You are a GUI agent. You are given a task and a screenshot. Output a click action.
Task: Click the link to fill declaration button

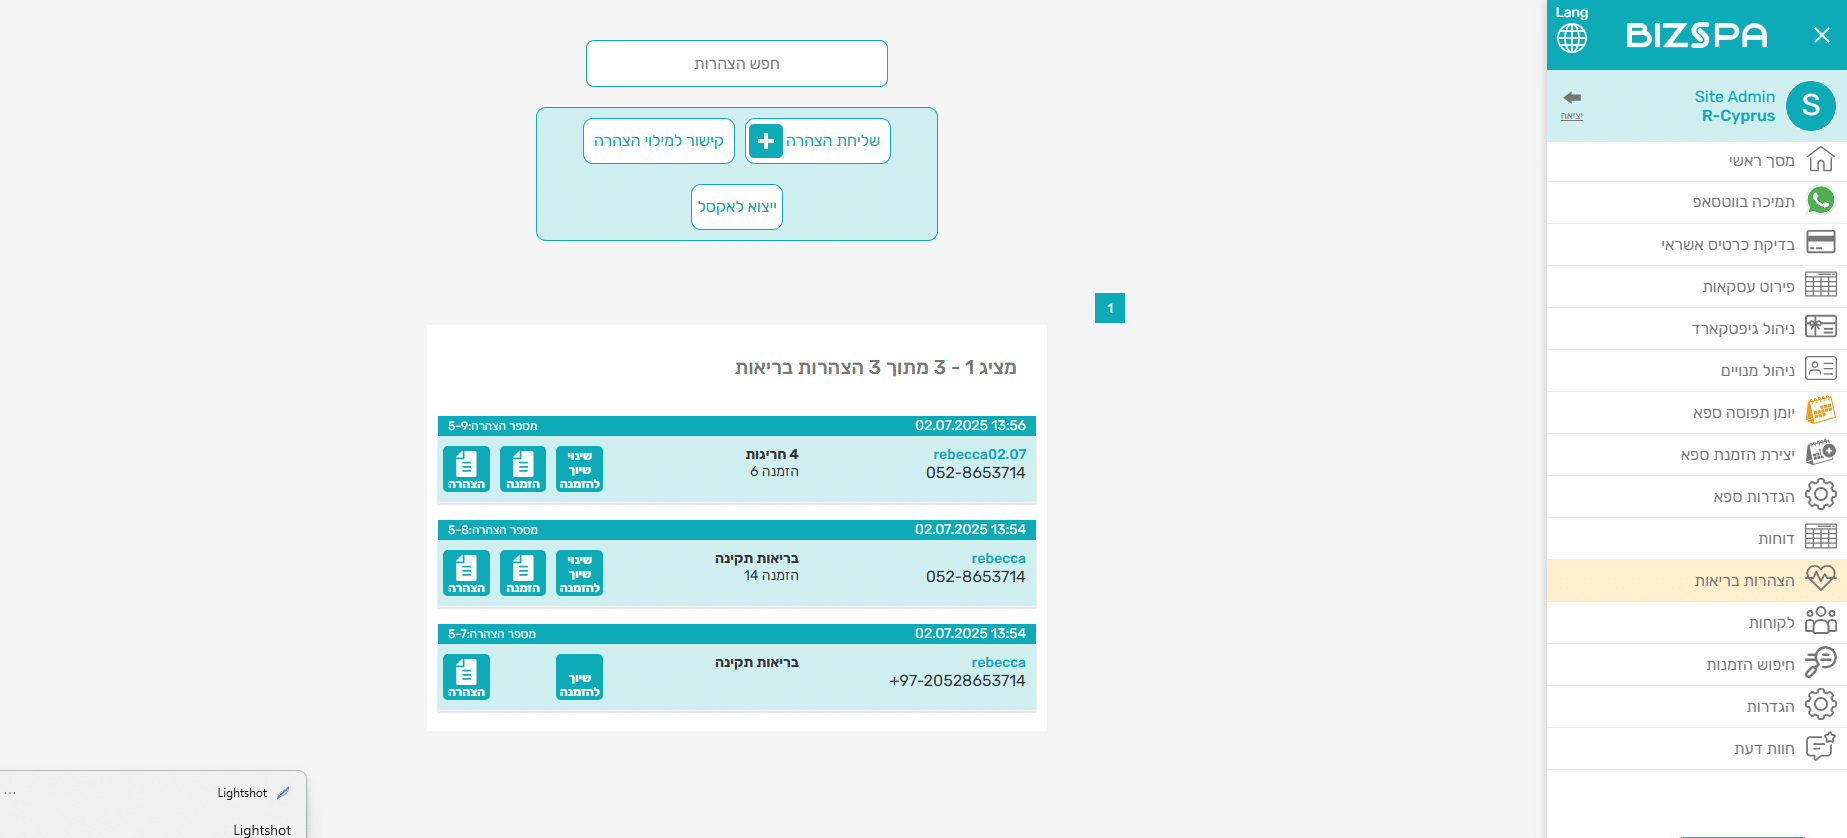click(x=659, y=141)
